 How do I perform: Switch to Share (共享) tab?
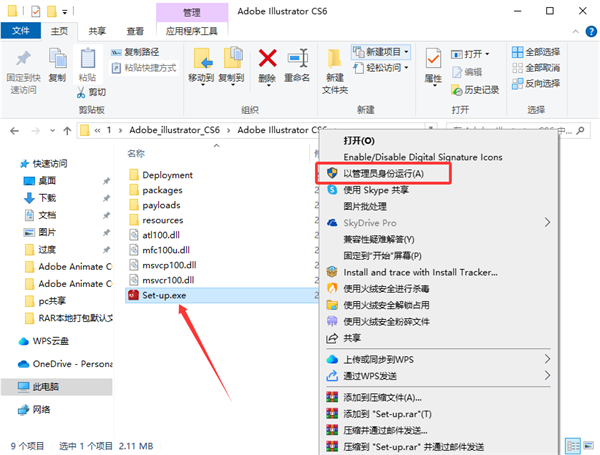point(97,31)
